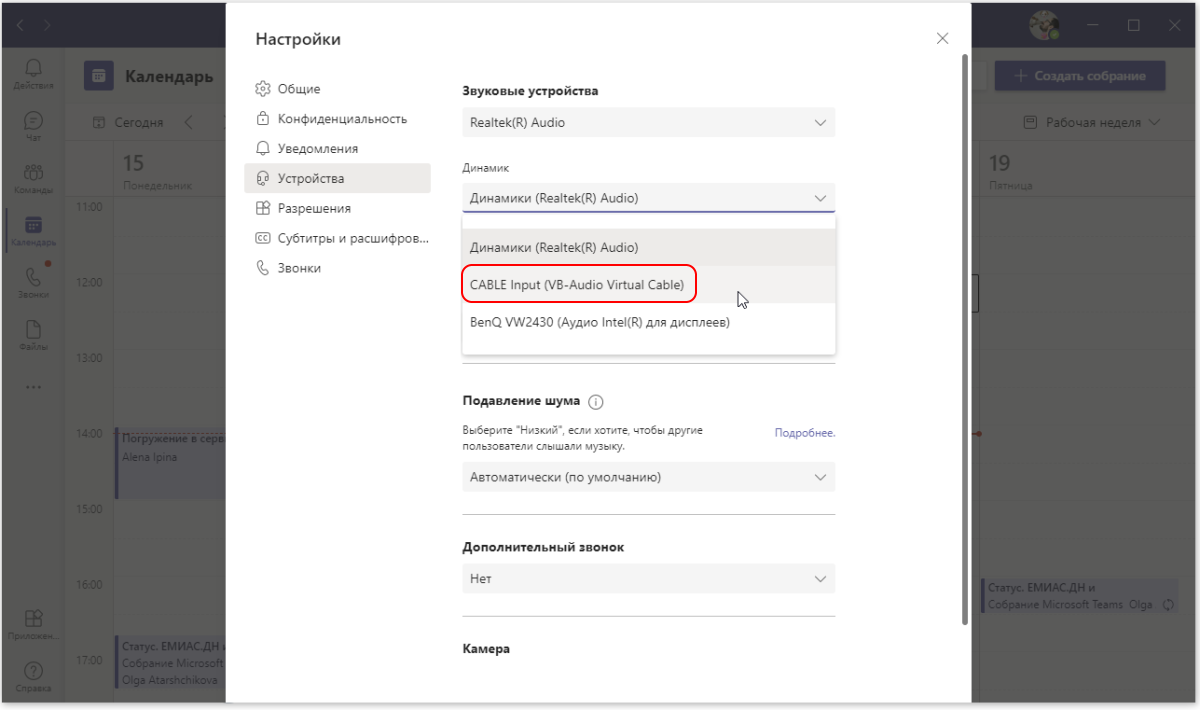Collapse the speaker (Динамик) dropdown
This screenshot has width=1200, height=710.
click(648, 198)
